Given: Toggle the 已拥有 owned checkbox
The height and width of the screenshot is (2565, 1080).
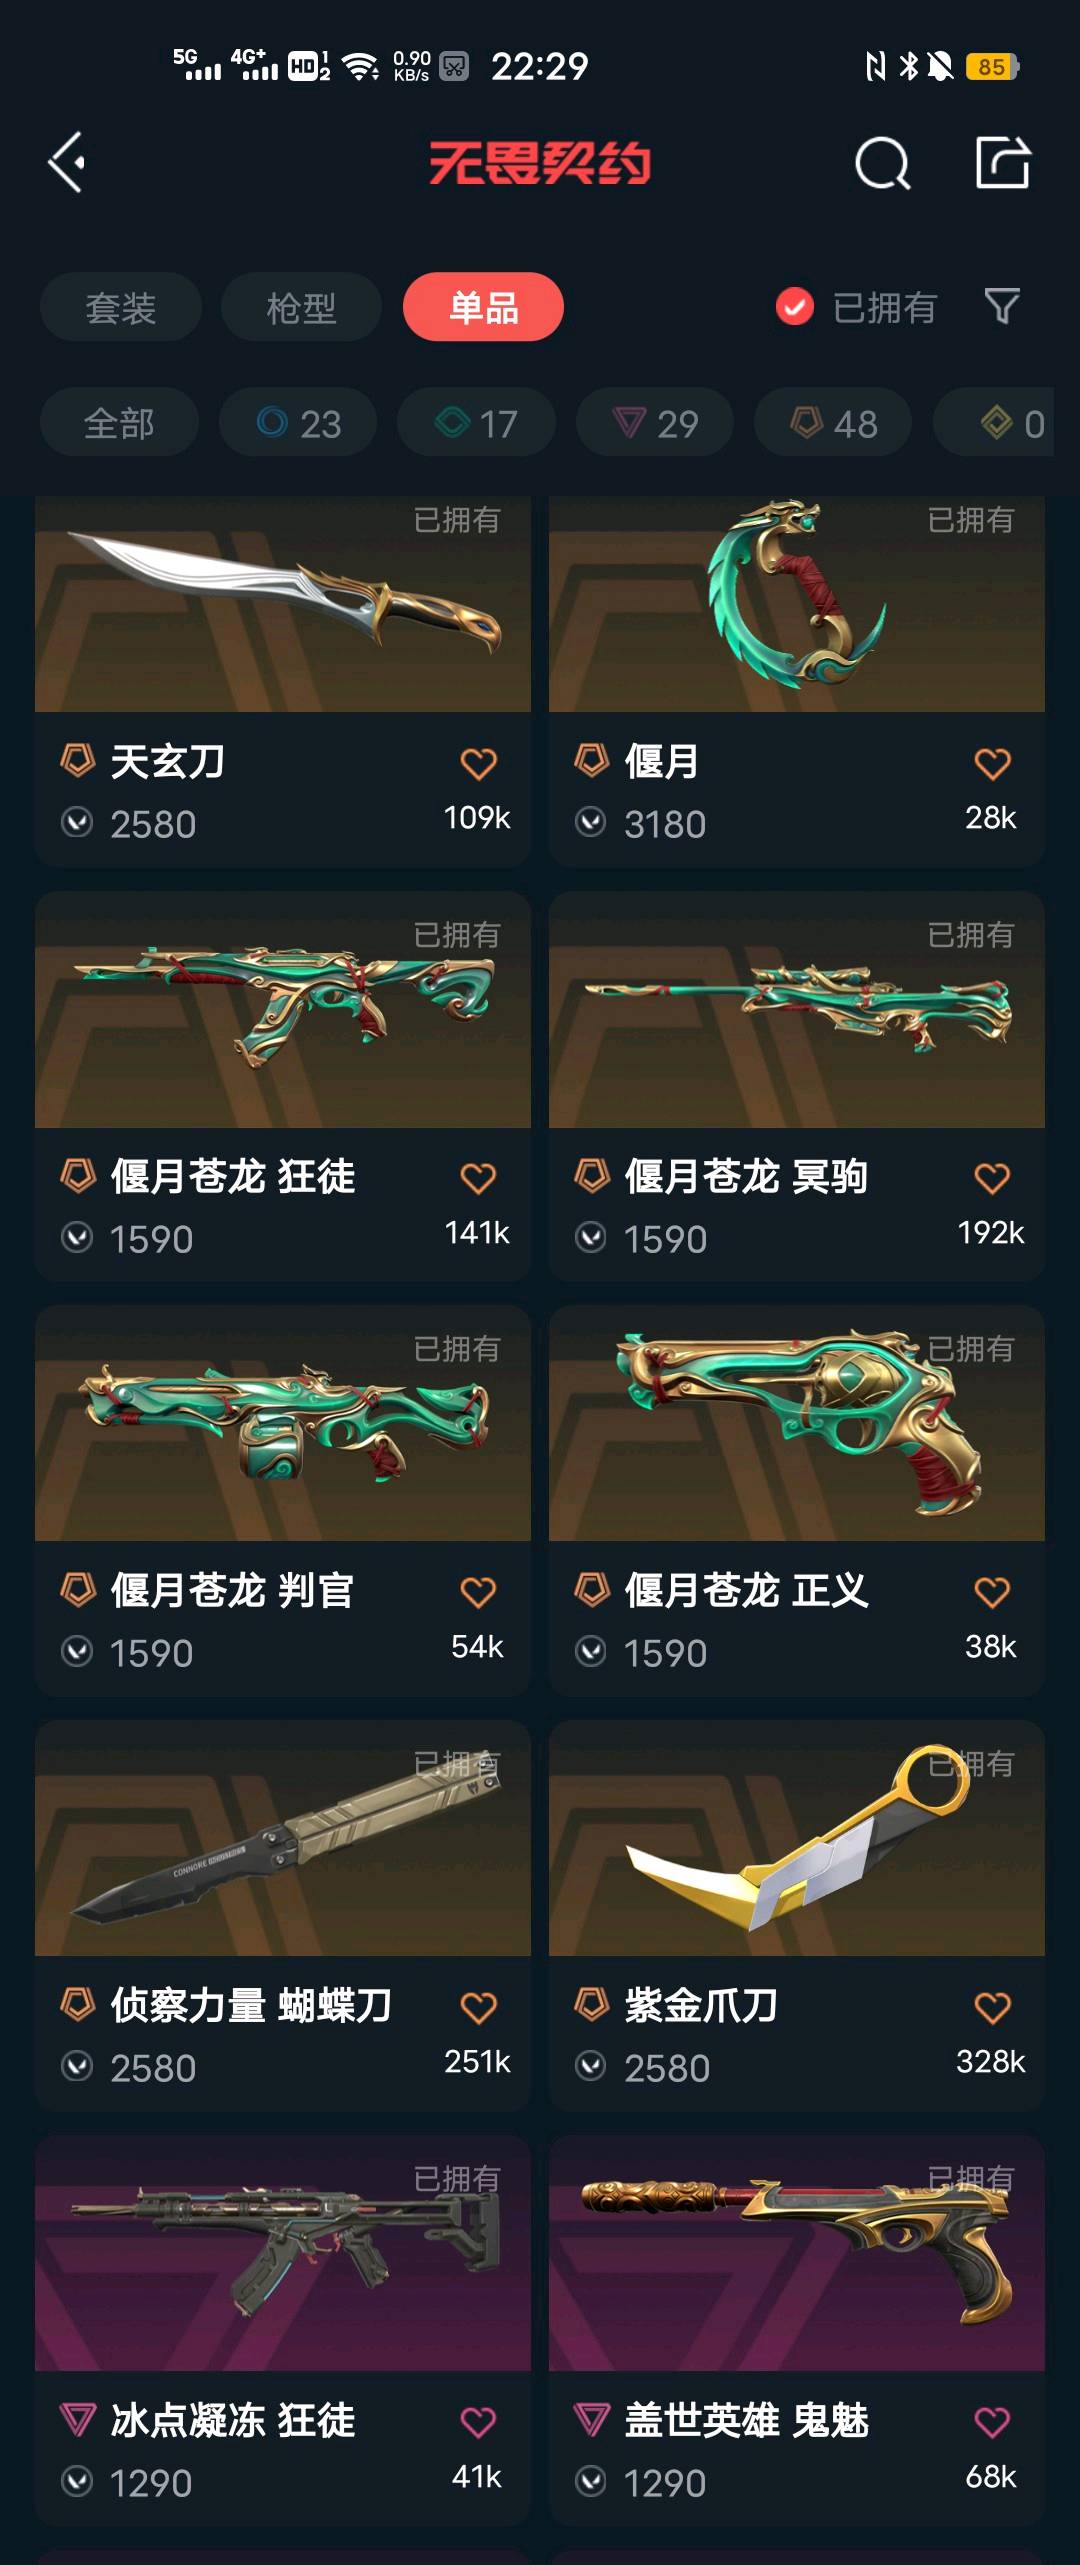Looking at the screenshot, I should click(795, 307).
